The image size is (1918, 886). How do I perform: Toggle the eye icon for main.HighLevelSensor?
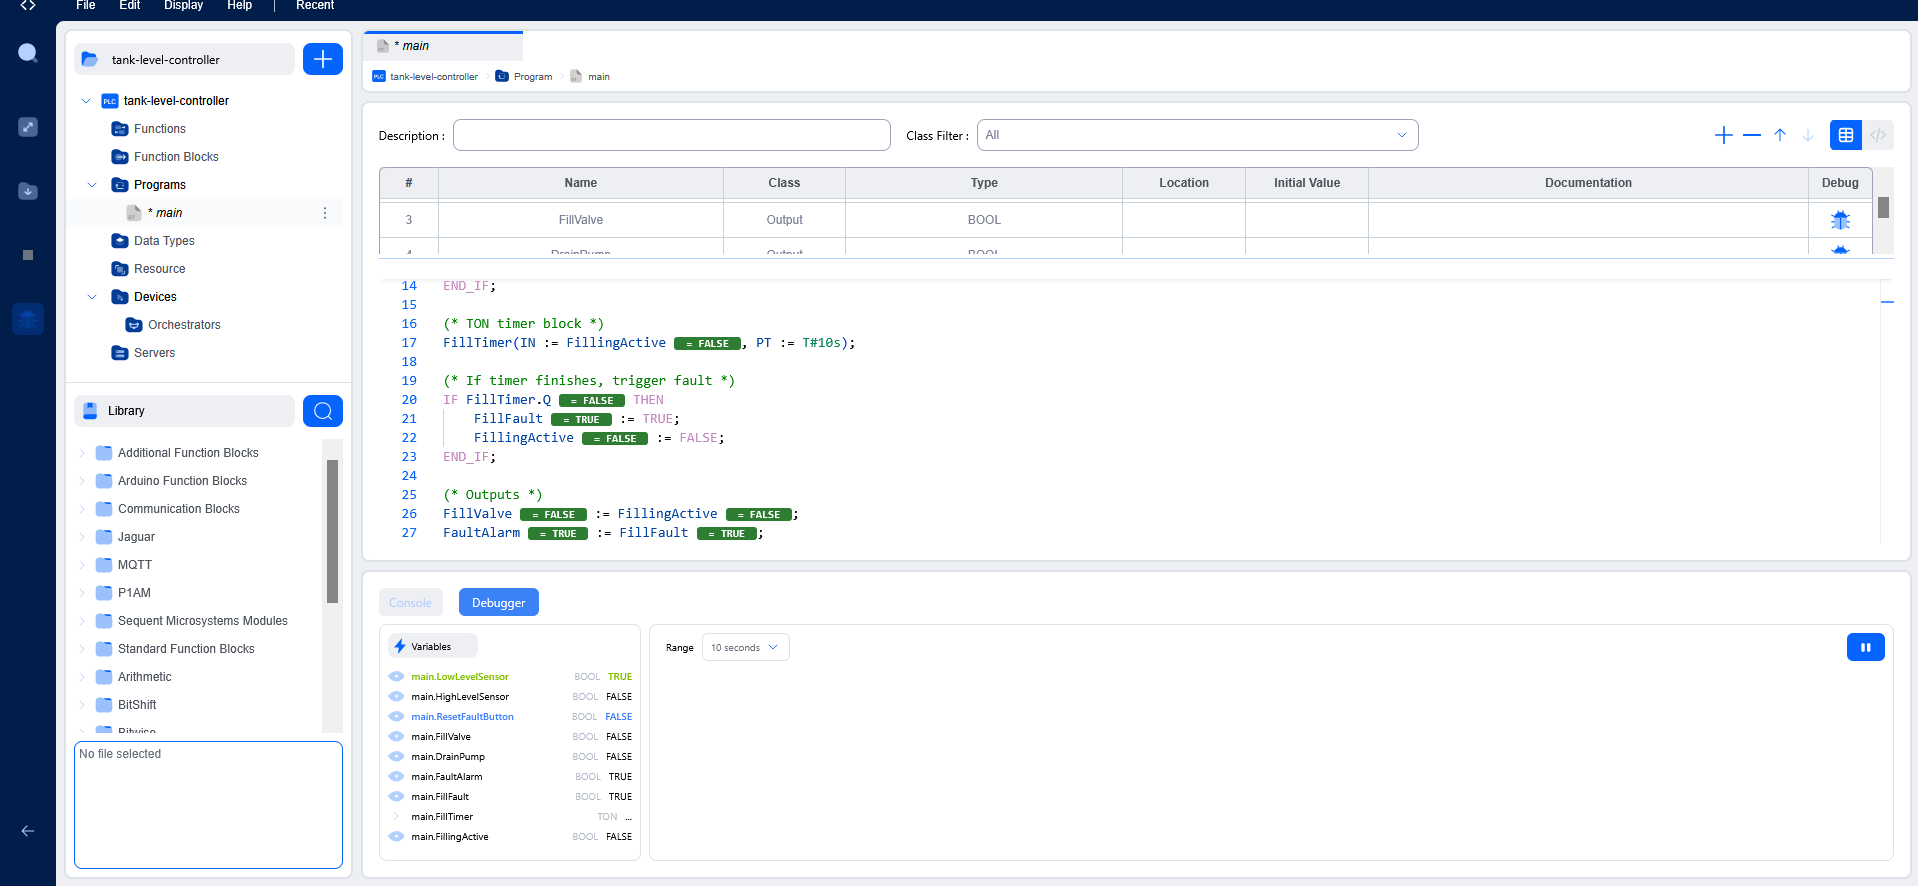pyautogui.click(x=396, y=696)
